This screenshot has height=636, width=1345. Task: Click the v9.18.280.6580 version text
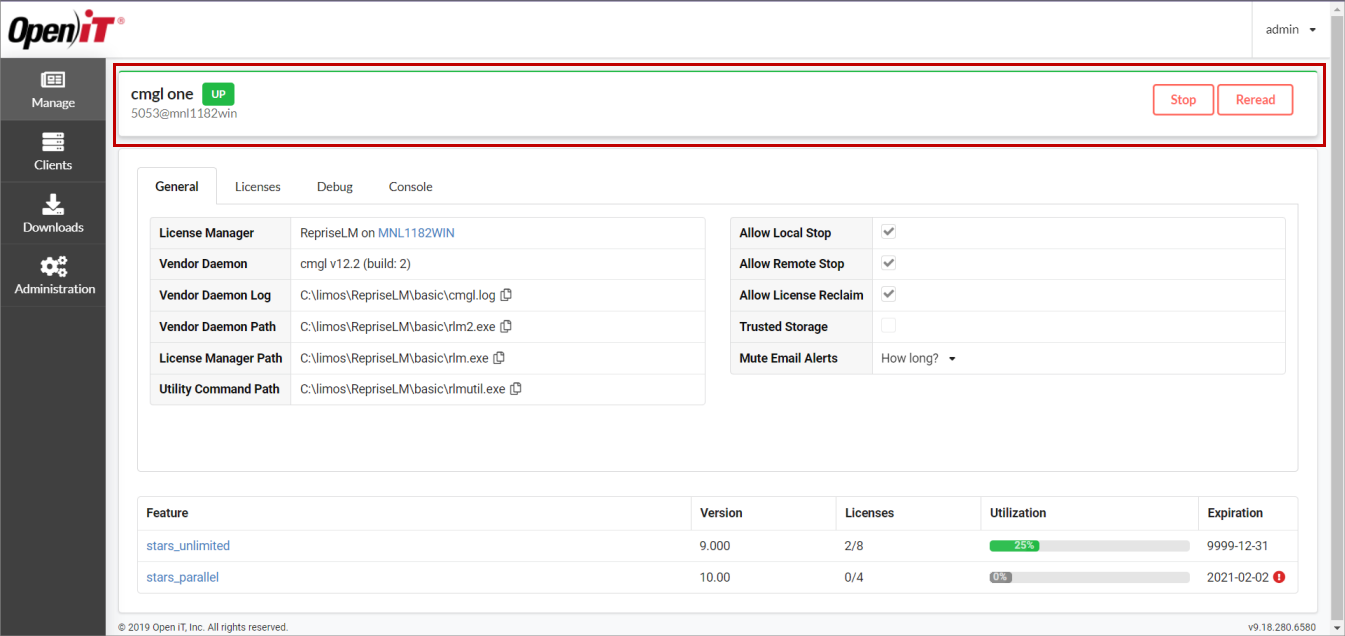pos(1282,627)
